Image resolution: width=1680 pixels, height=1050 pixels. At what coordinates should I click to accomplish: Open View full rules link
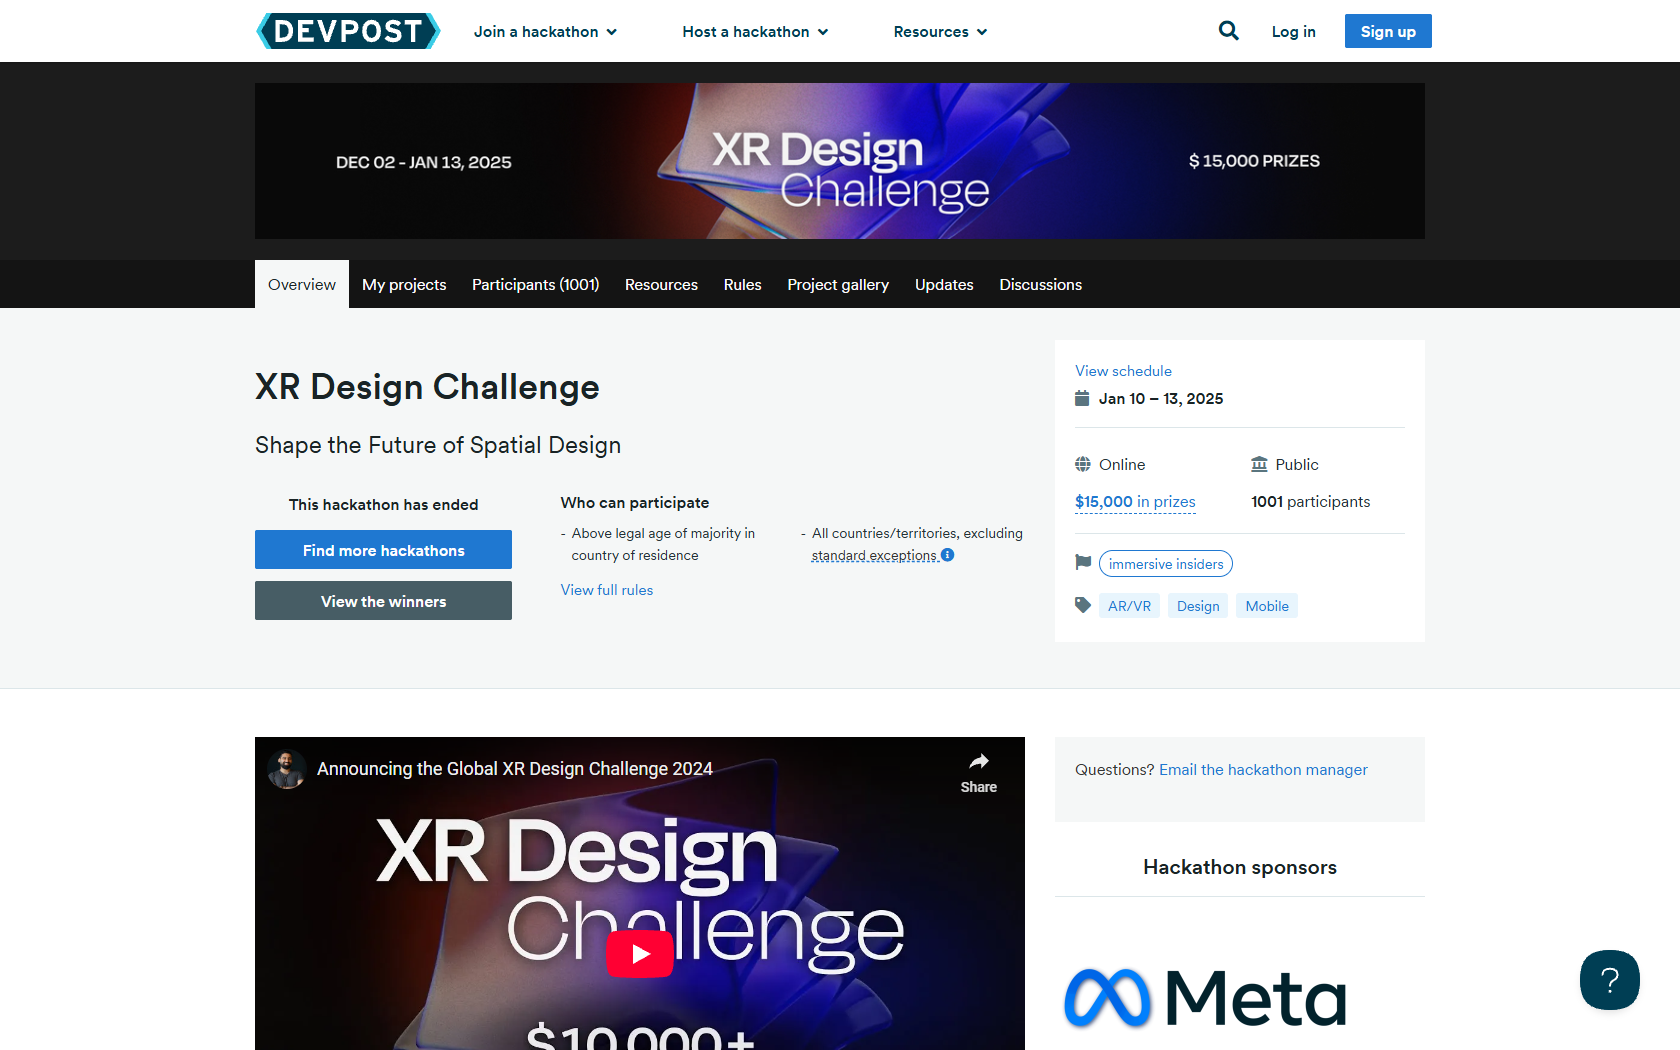tap(606, 590)
